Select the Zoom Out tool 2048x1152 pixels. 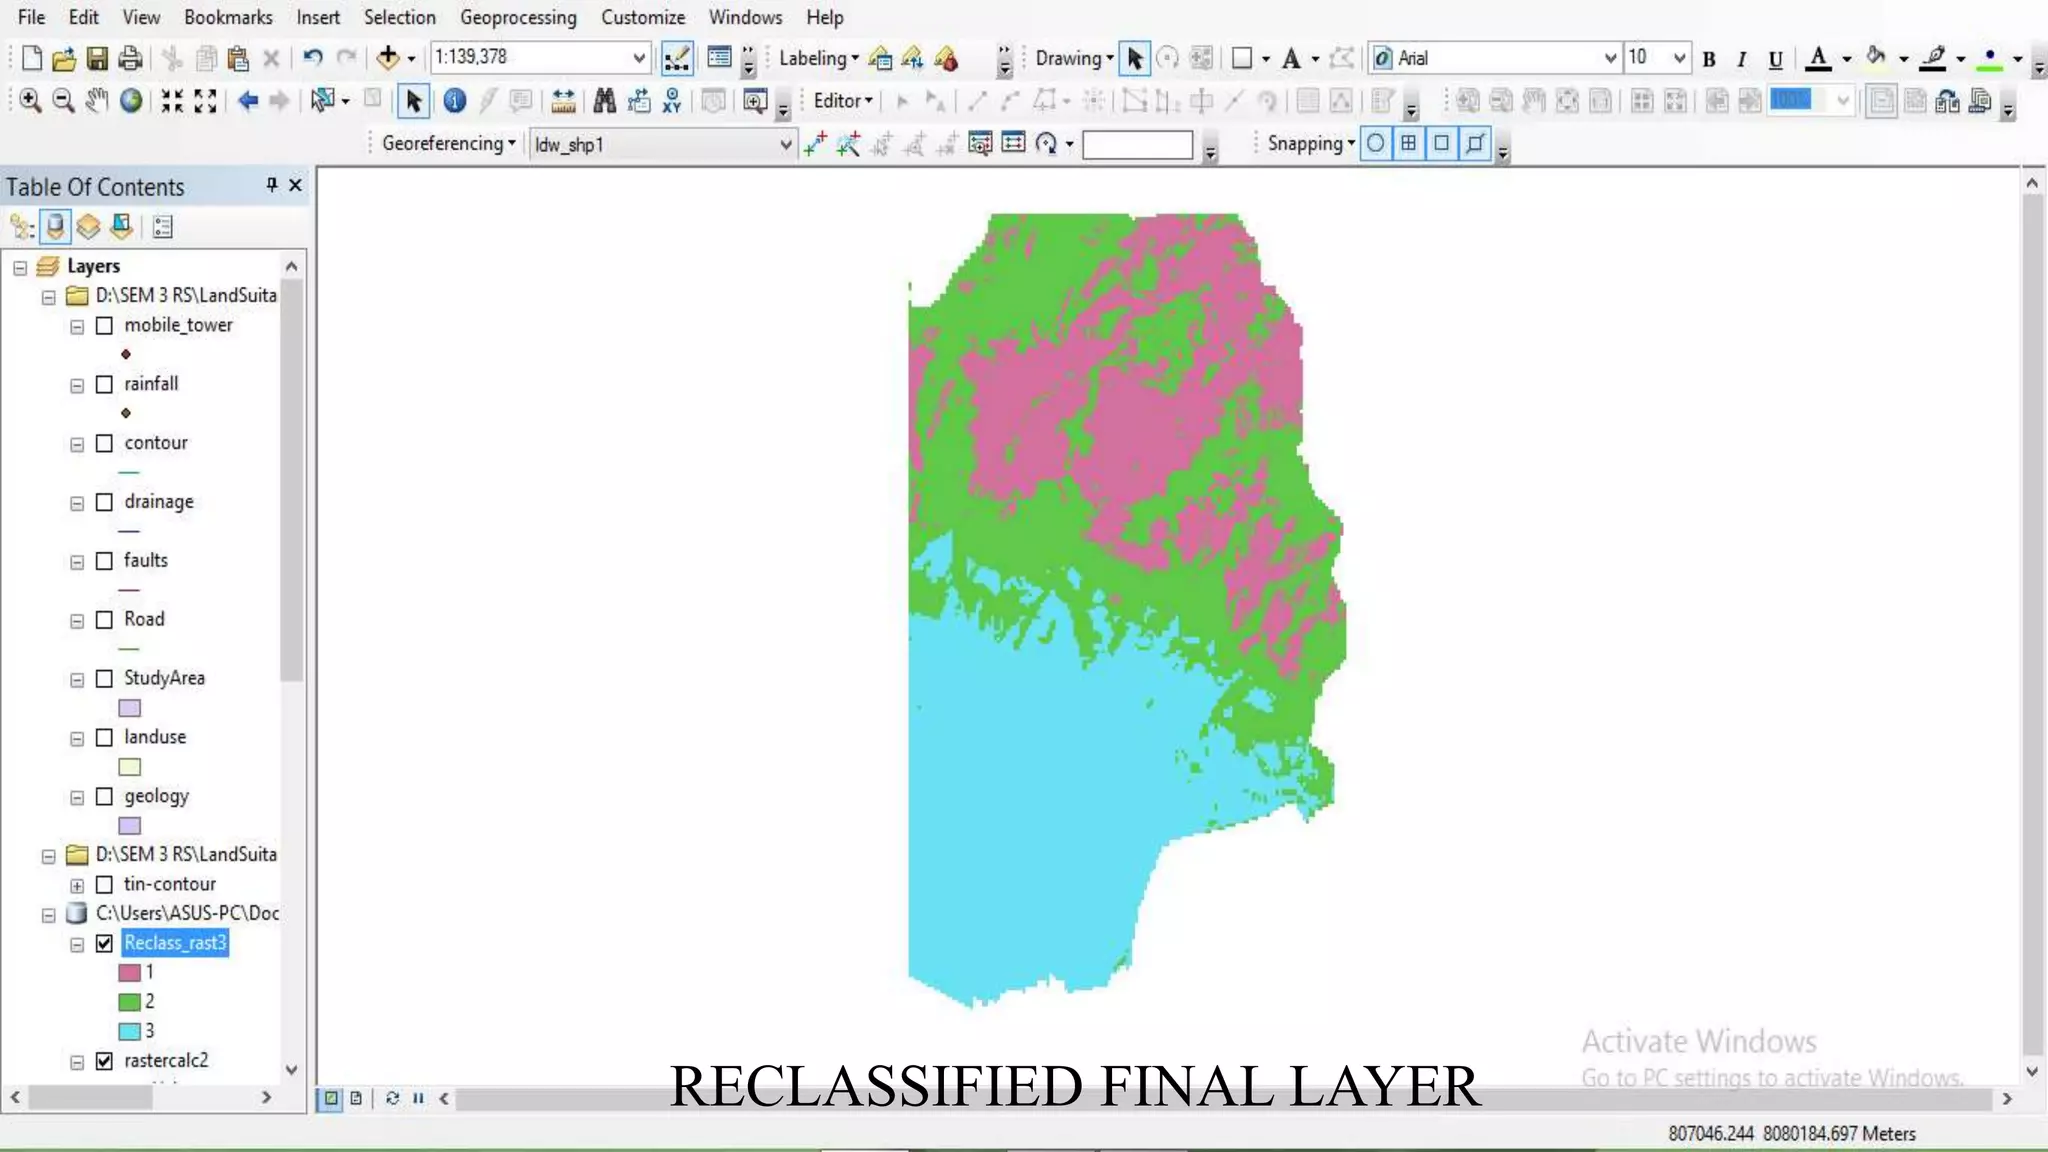point(63,101)
